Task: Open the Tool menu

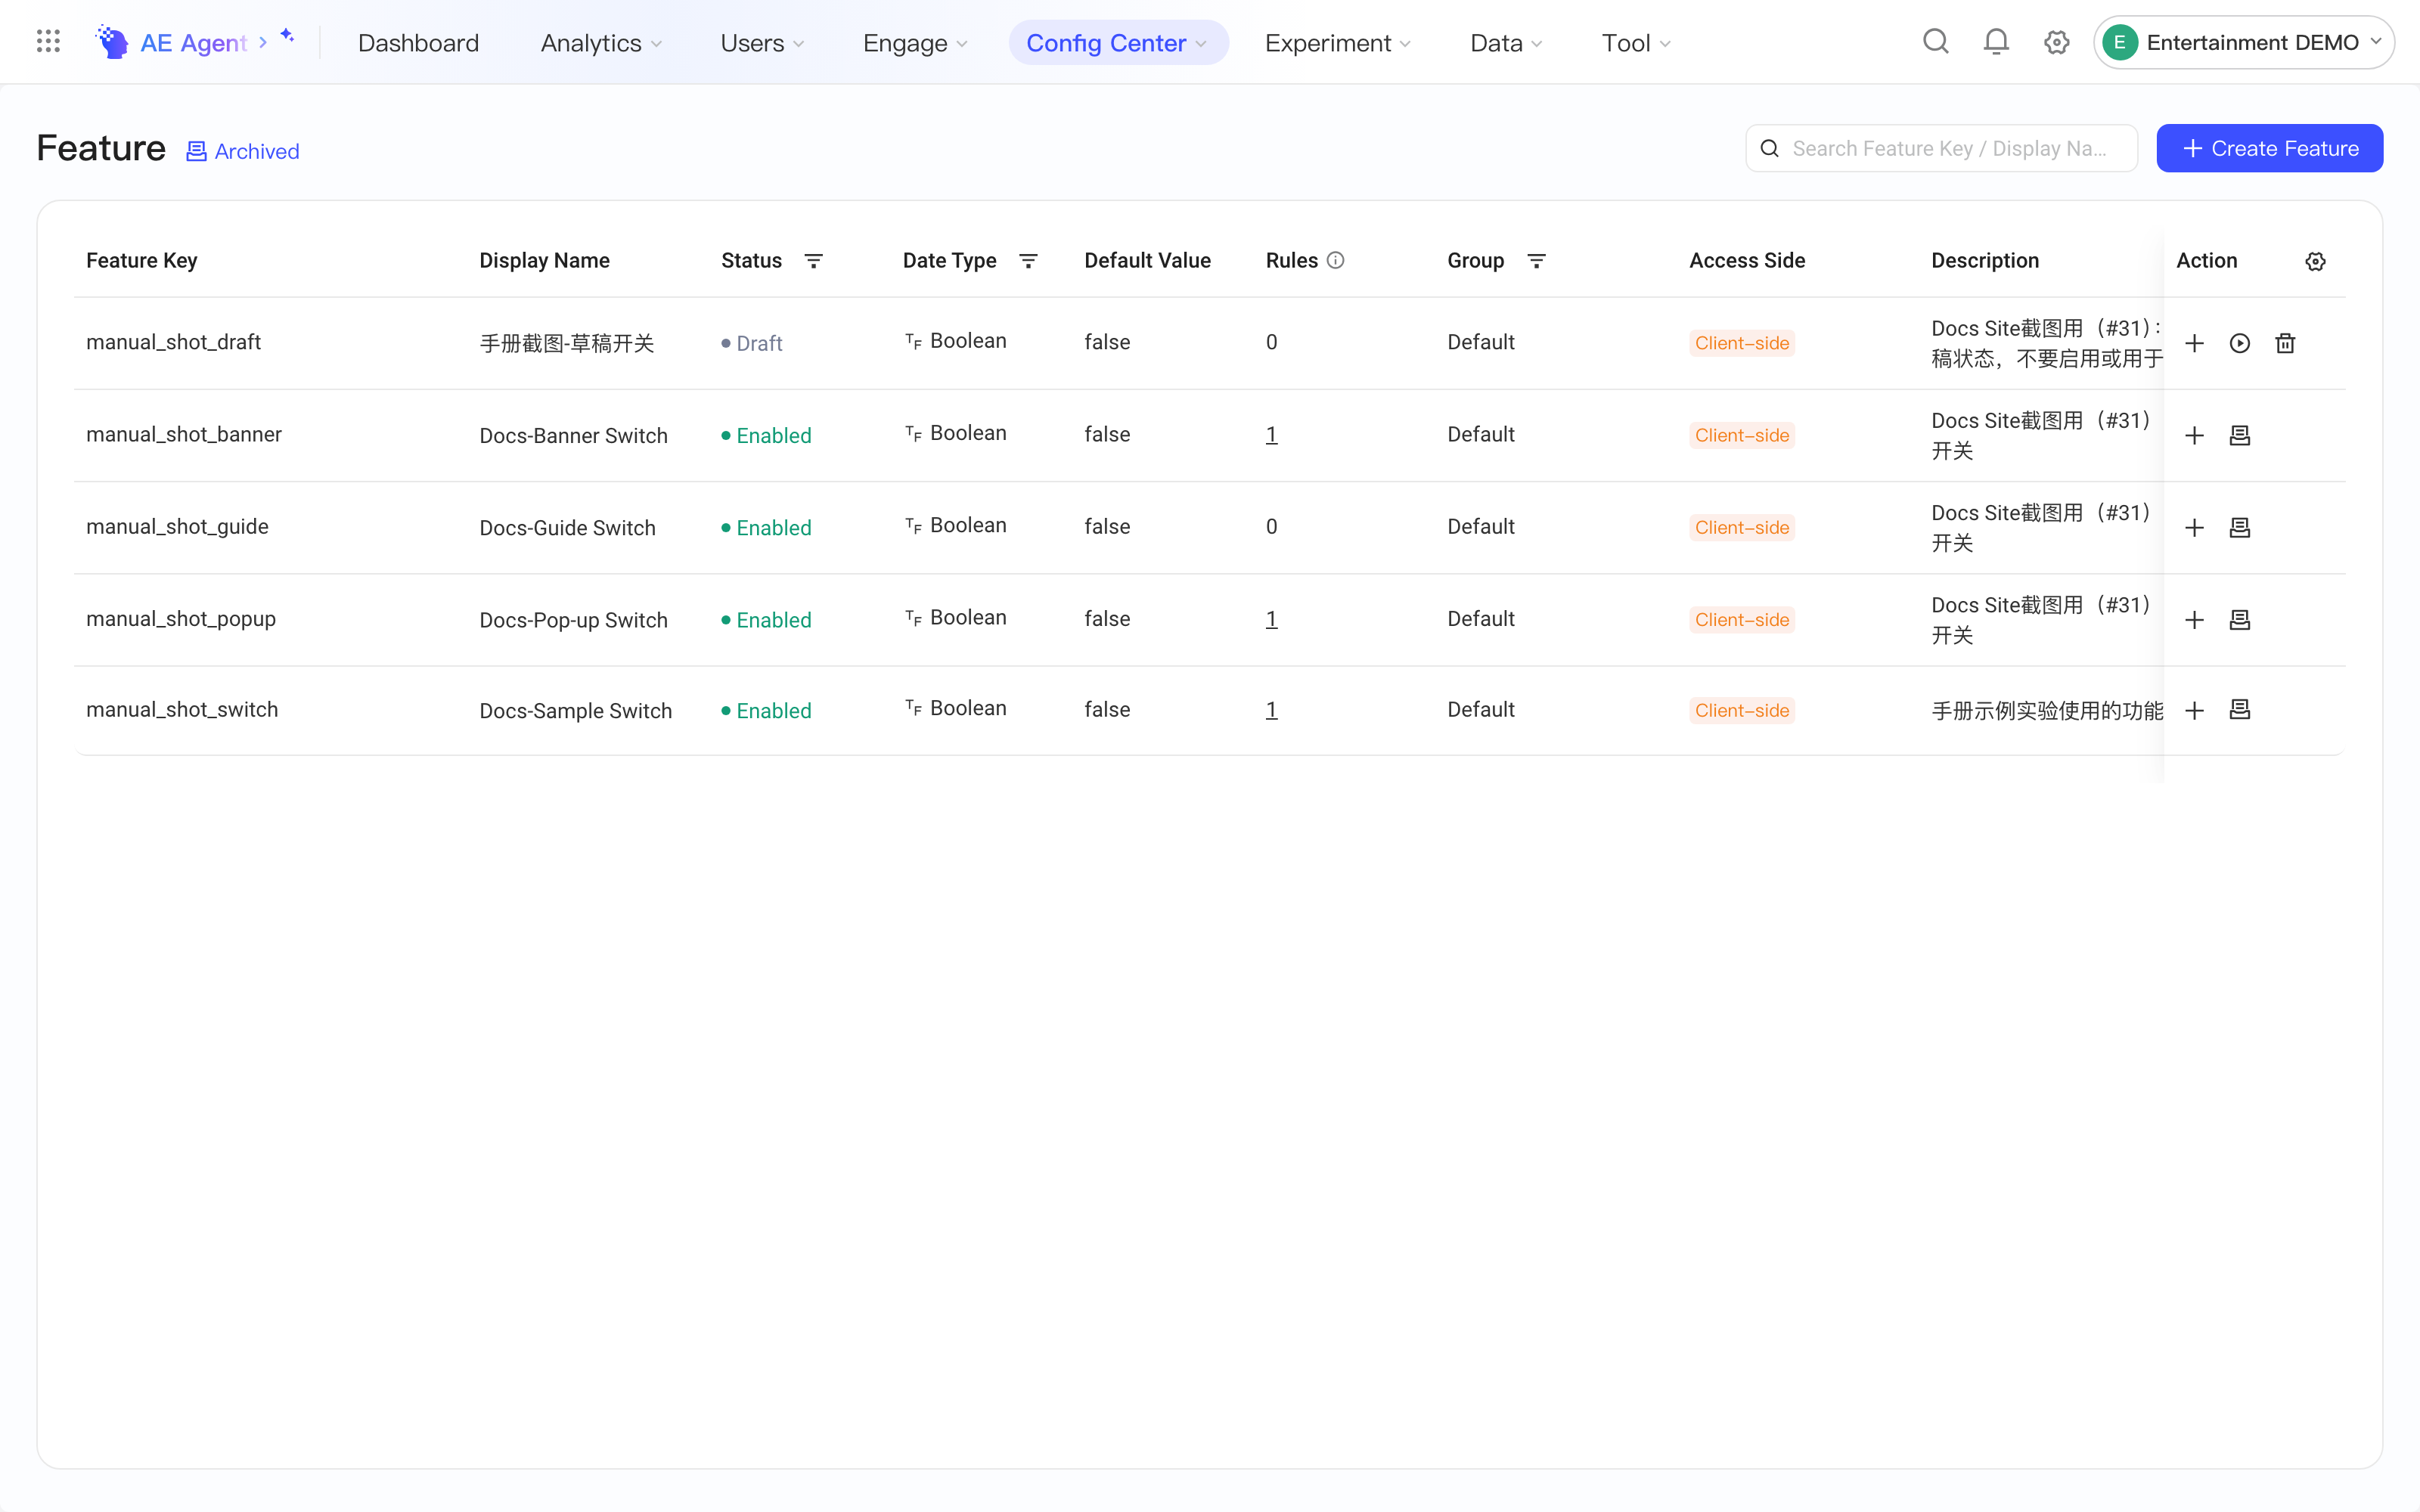Action: (1636, 43)
